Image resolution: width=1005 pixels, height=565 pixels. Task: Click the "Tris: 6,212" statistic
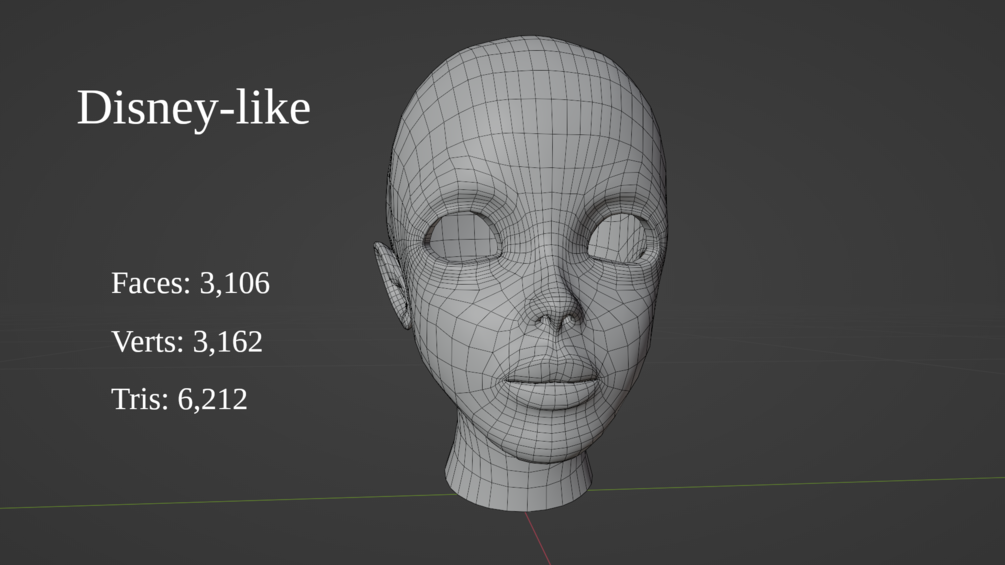[179, 399]
